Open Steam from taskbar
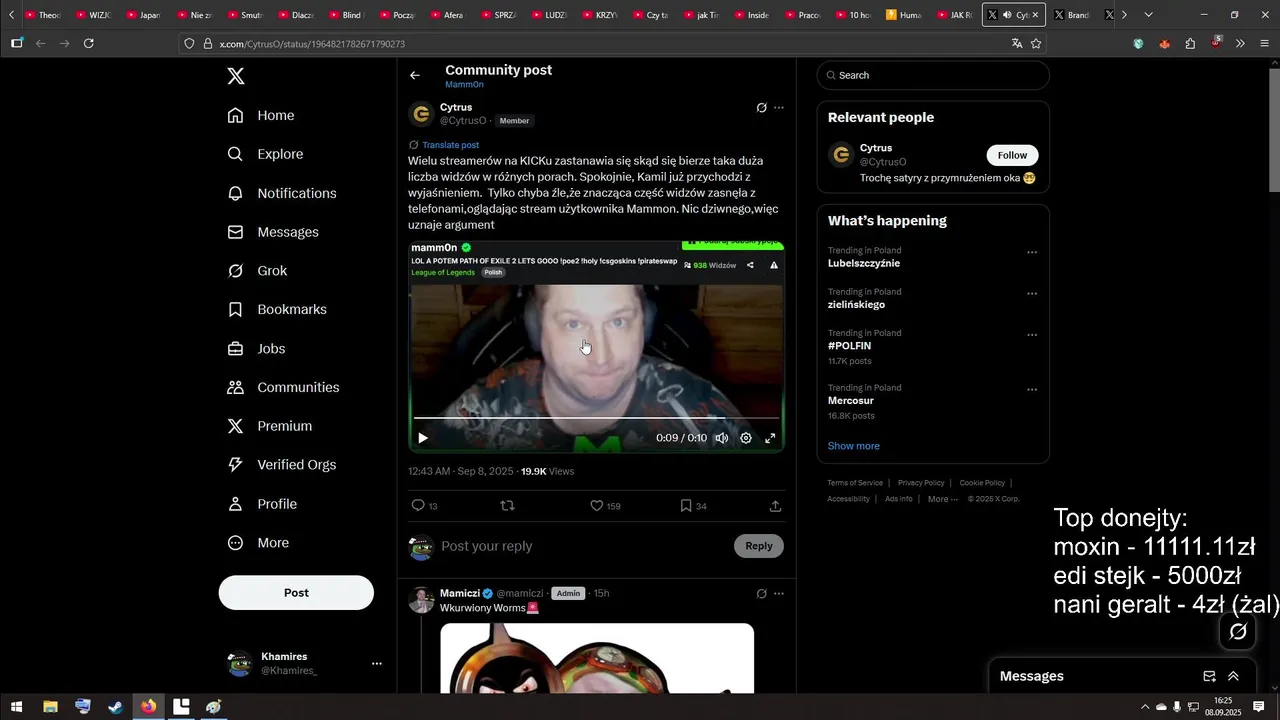Viewport: 1280px width, 720px height. coord(115,706)
